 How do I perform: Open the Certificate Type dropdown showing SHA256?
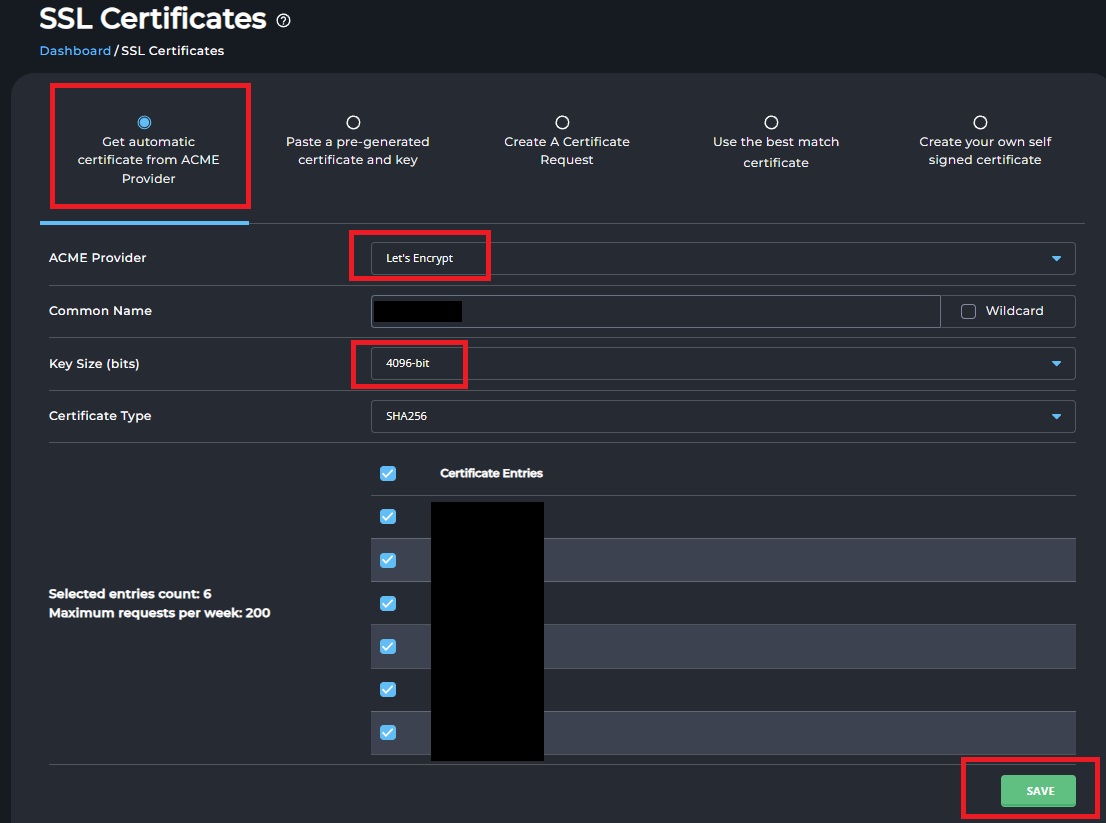click(x=723, y=416)
